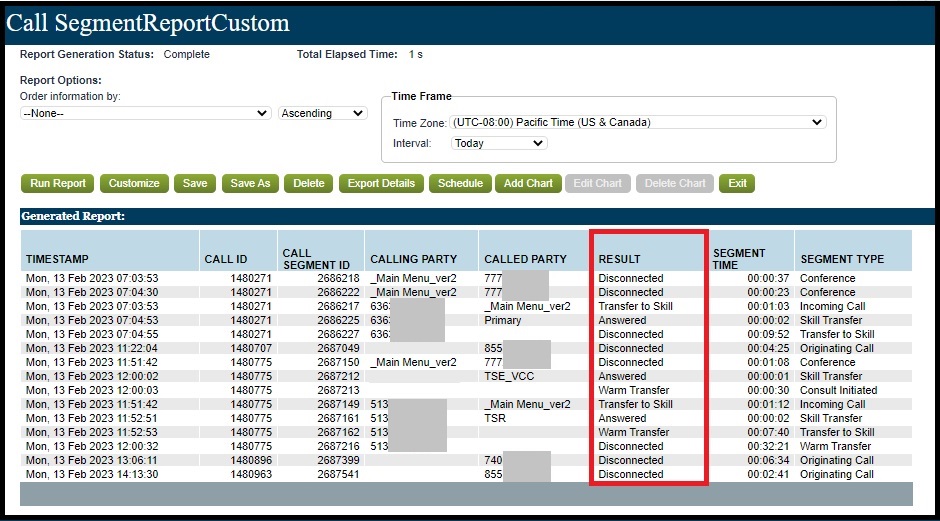Click timestamp Mon, 13 Feb 2023 14:13:30
The height and width of the screenshot is (521, 940).
pyautogui.click(x=92, y=474)
